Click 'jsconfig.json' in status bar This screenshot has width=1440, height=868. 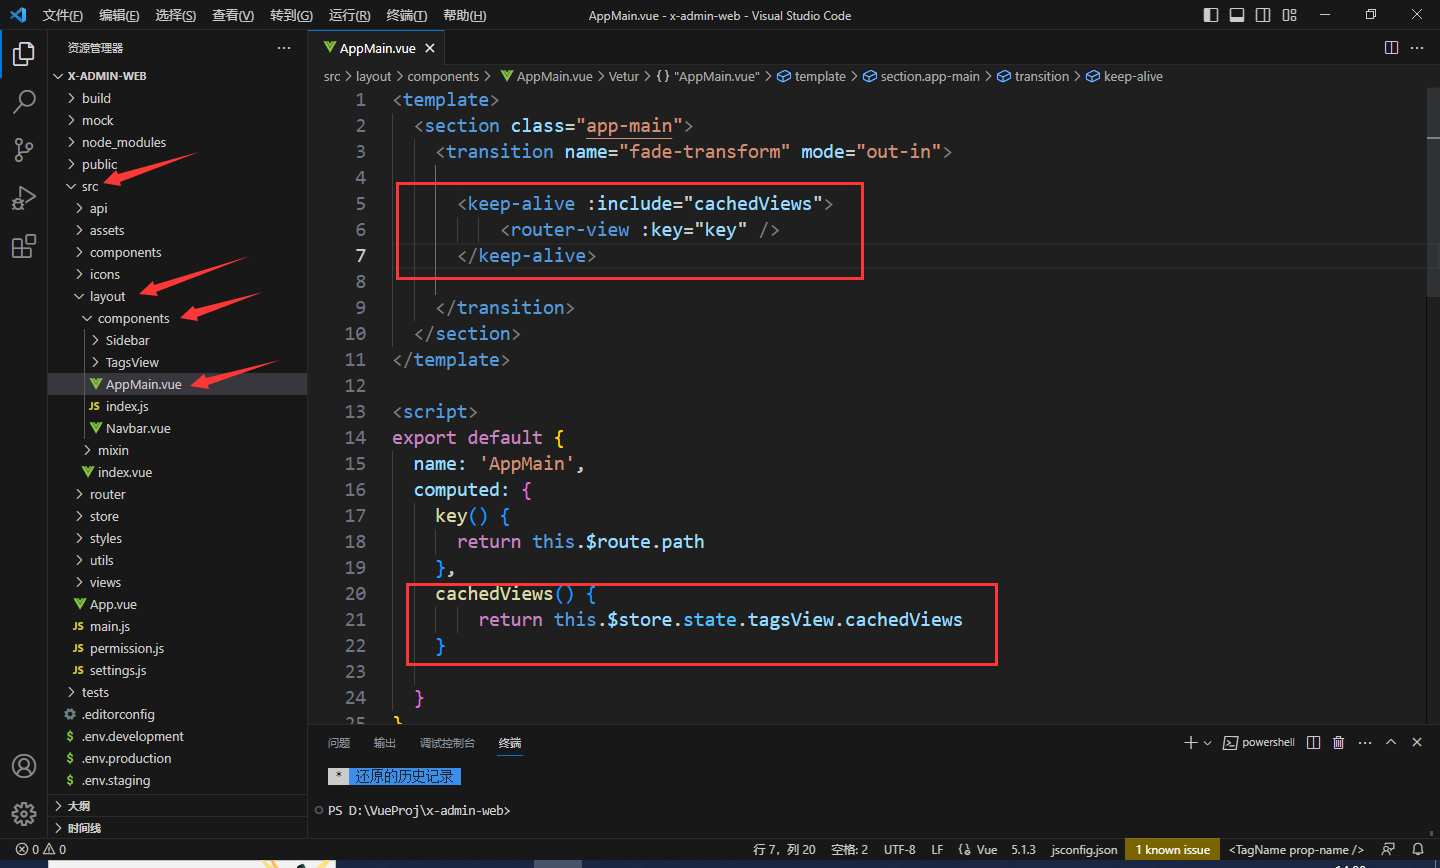(1084, 849)
